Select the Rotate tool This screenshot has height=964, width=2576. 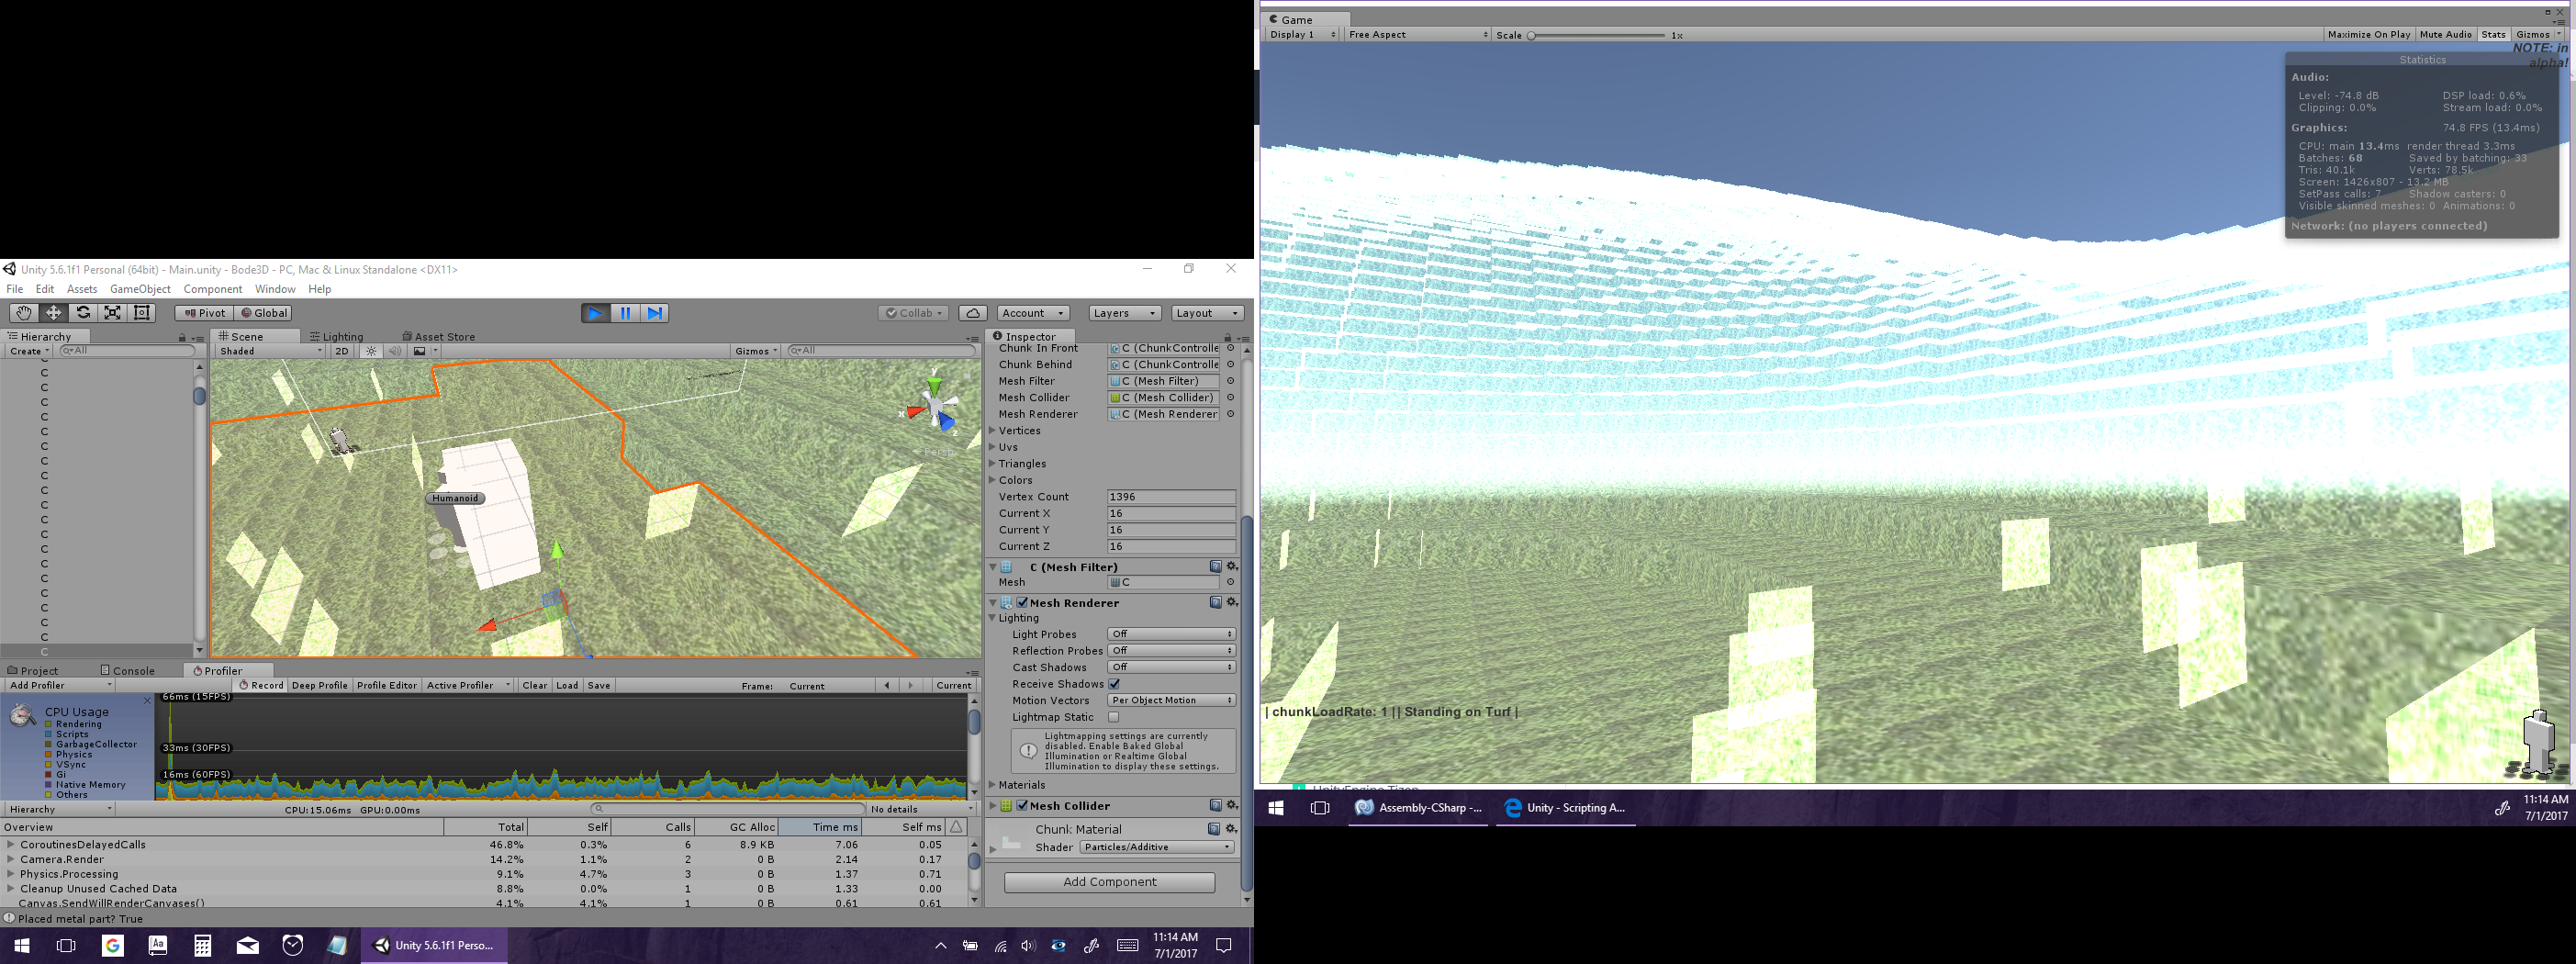pyautogui.click(x=83, y=313)
